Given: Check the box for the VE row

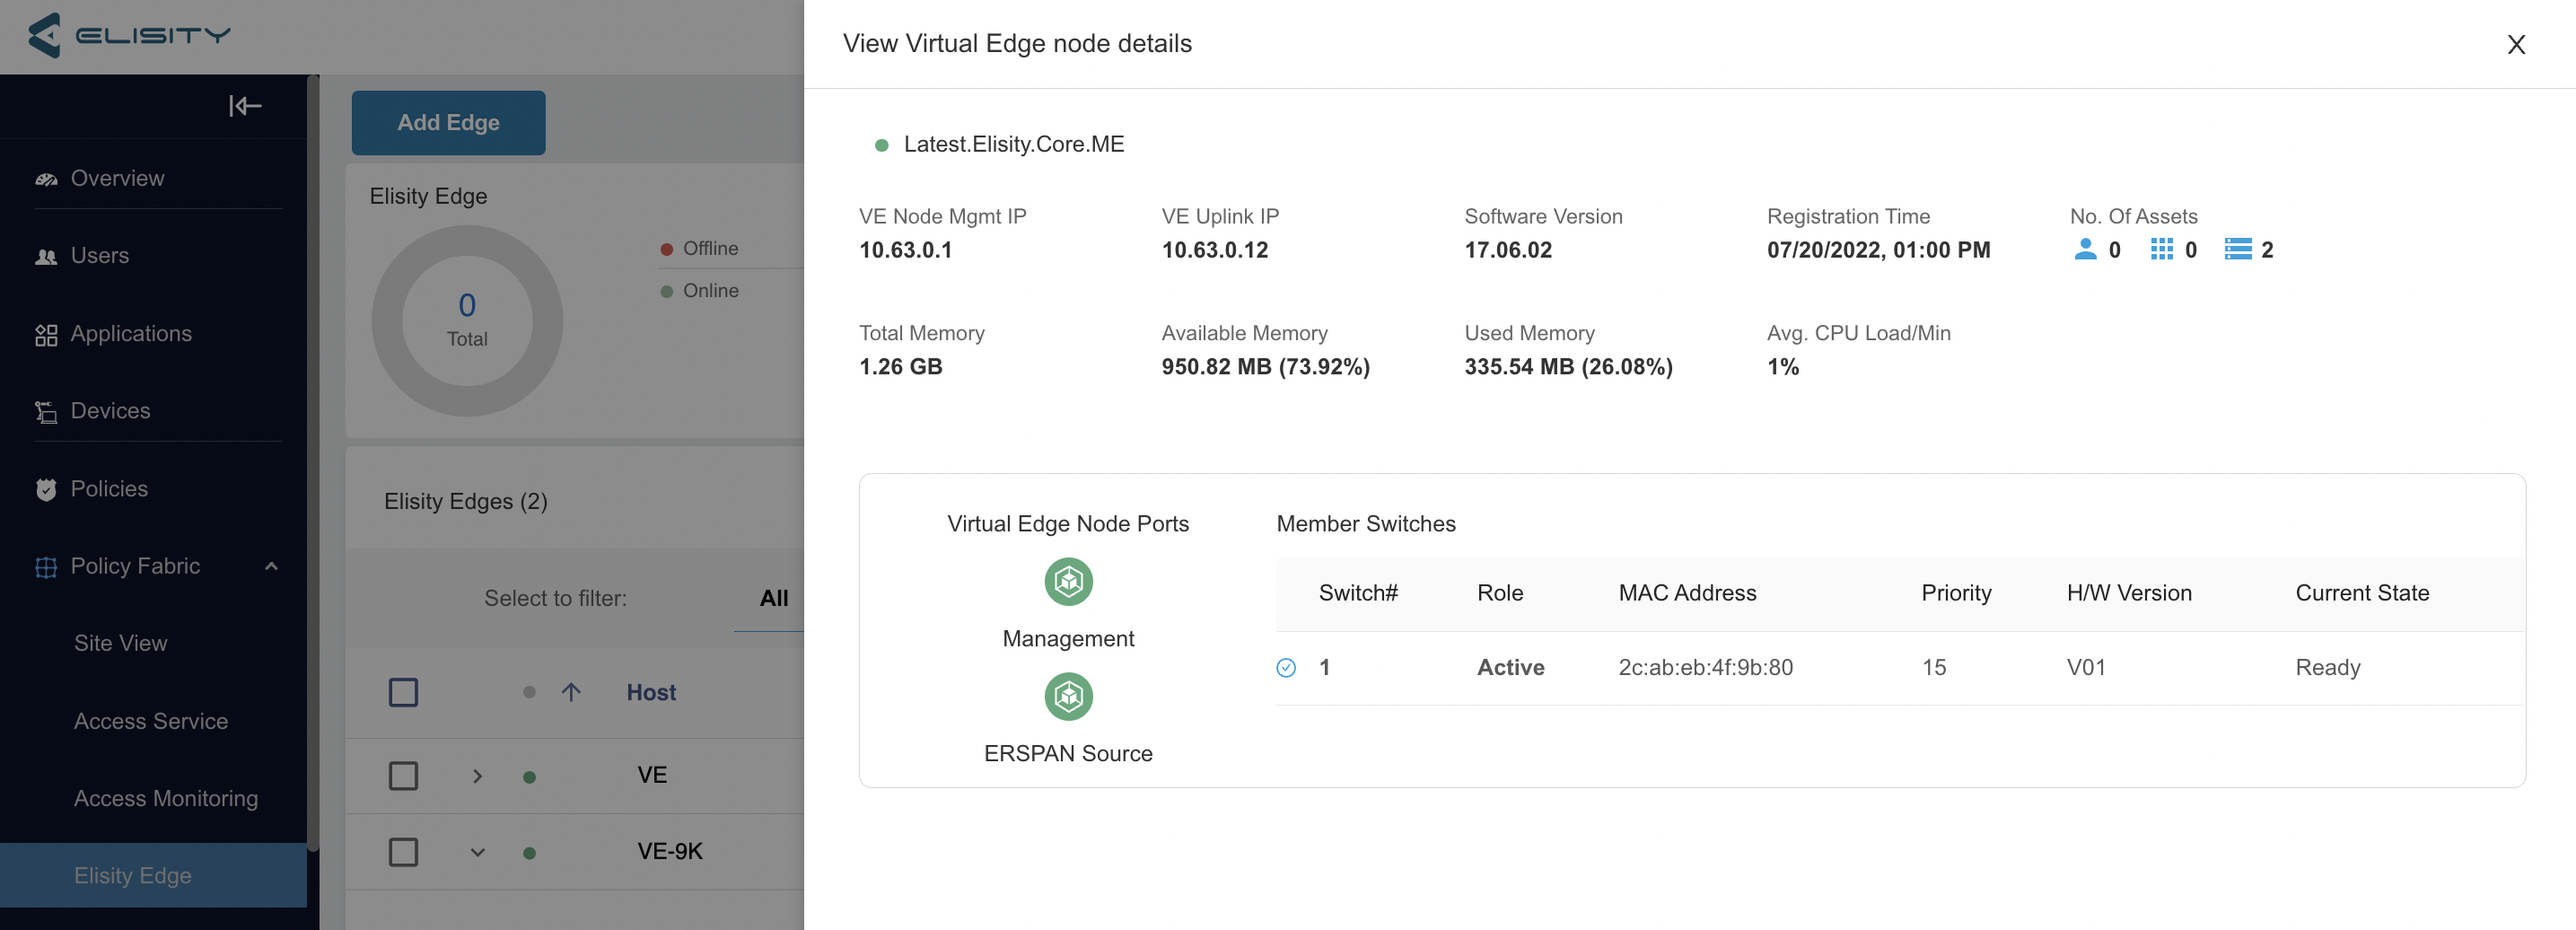Looking at the screenshot, I should (403, 776).
